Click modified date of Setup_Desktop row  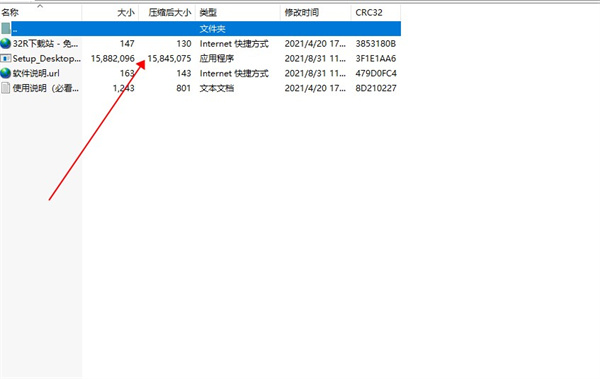(315, 59)
